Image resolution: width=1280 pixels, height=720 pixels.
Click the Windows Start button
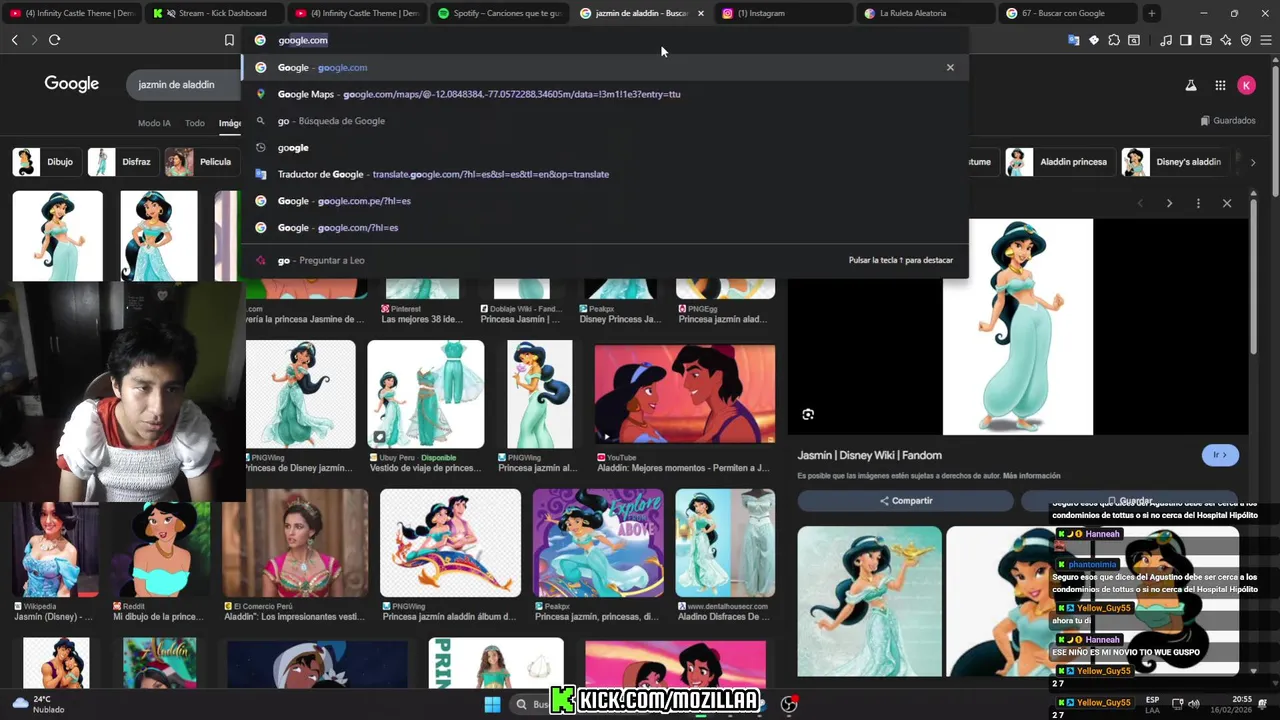pyautogui.click(x=492, y=704)
